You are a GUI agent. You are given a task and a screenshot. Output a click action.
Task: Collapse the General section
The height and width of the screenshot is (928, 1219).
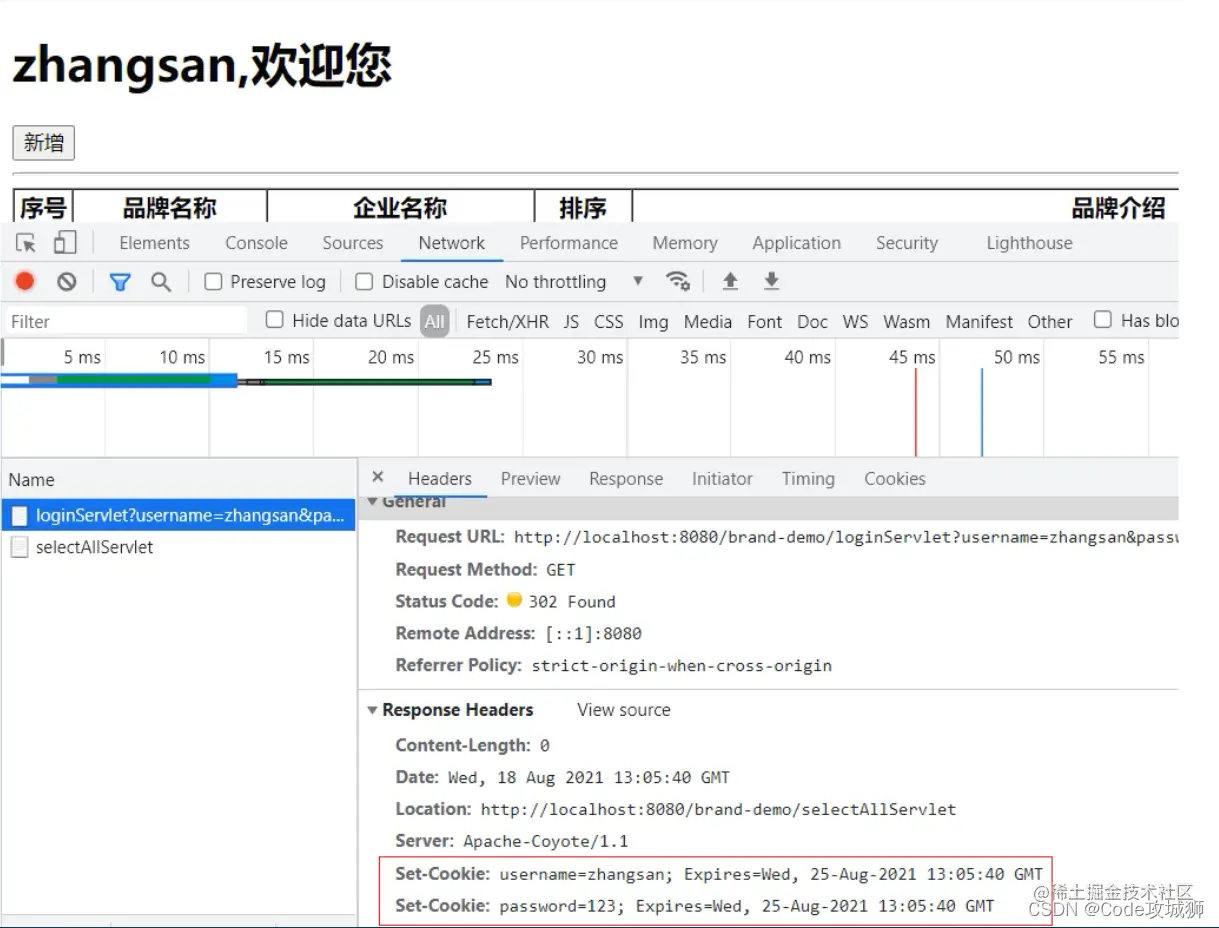(372, 501)
